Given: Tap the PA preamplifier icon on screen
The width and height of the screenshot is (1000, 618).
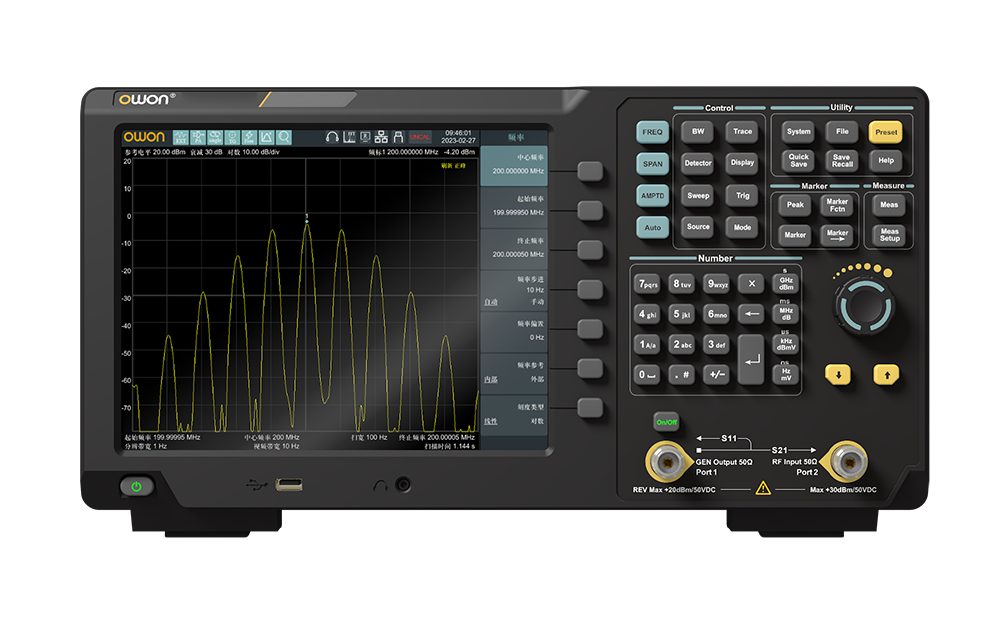Looking at the screenshot, I should (198, 137).
